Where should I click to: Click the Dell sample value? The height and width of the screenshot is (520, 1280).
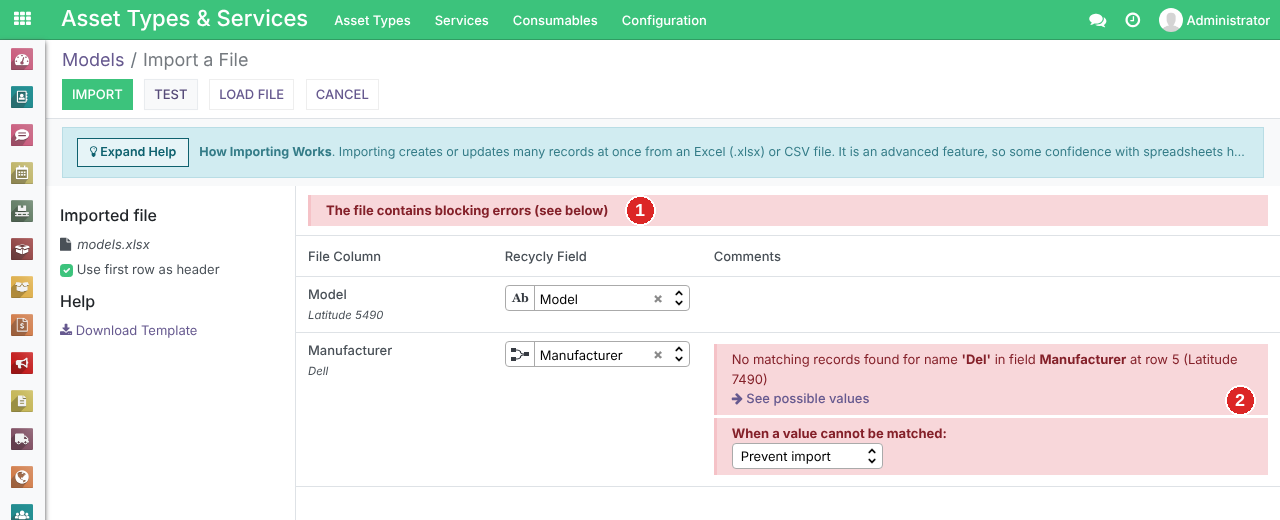click(318, 371)
